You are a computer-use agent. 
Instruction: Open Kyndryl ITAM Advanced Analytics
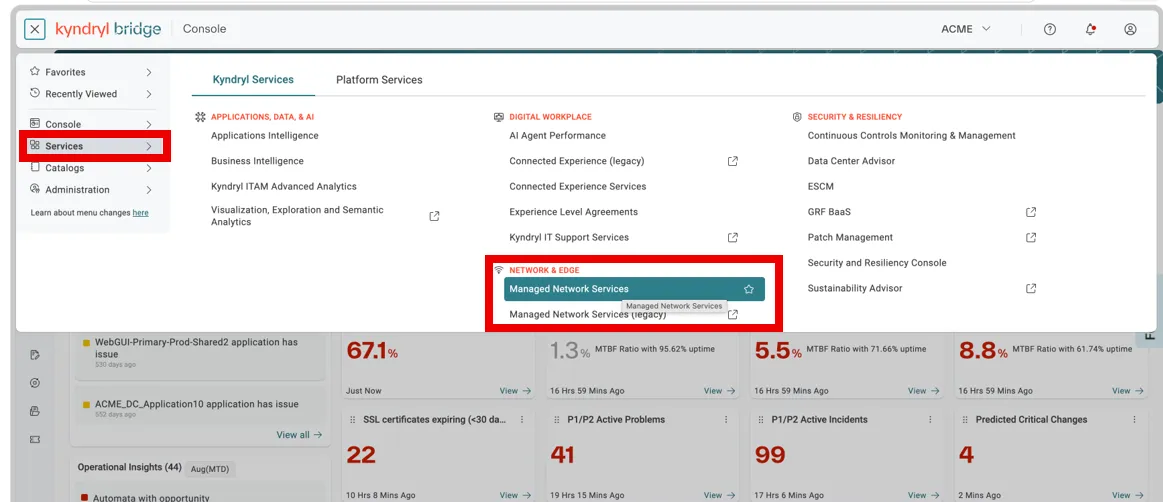click(284, 187)
